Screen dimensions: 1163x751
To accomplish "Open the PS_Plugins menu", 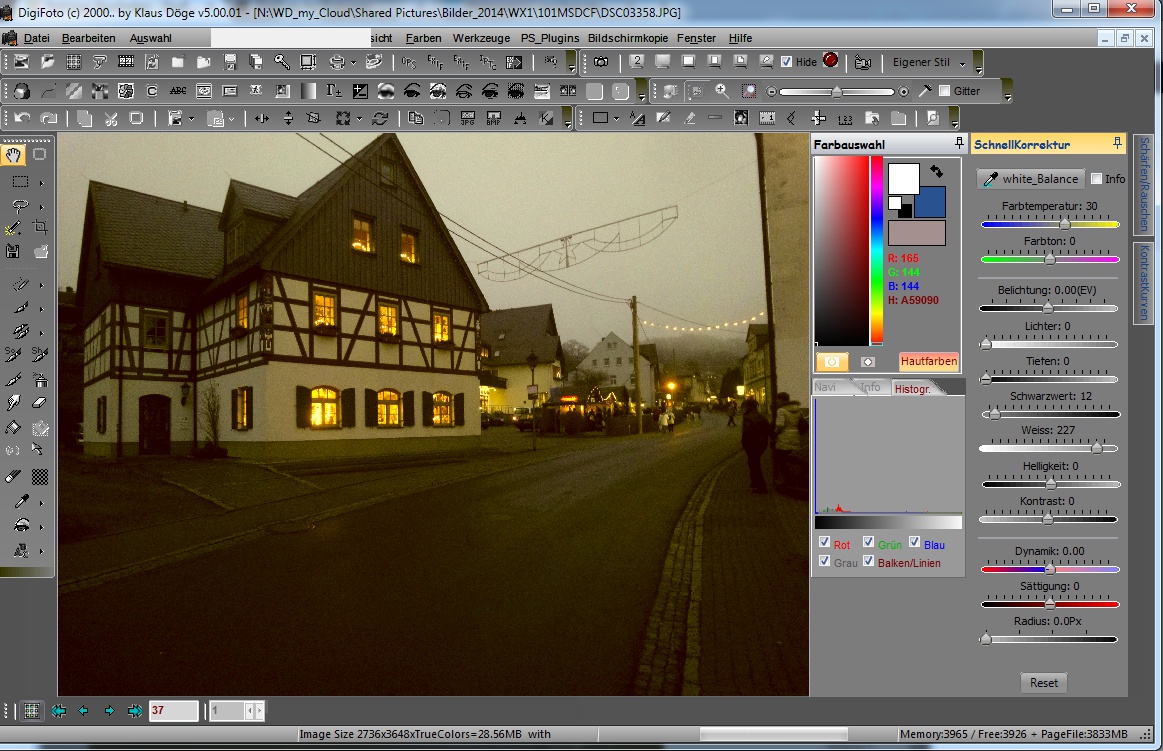I will point(548,38).
